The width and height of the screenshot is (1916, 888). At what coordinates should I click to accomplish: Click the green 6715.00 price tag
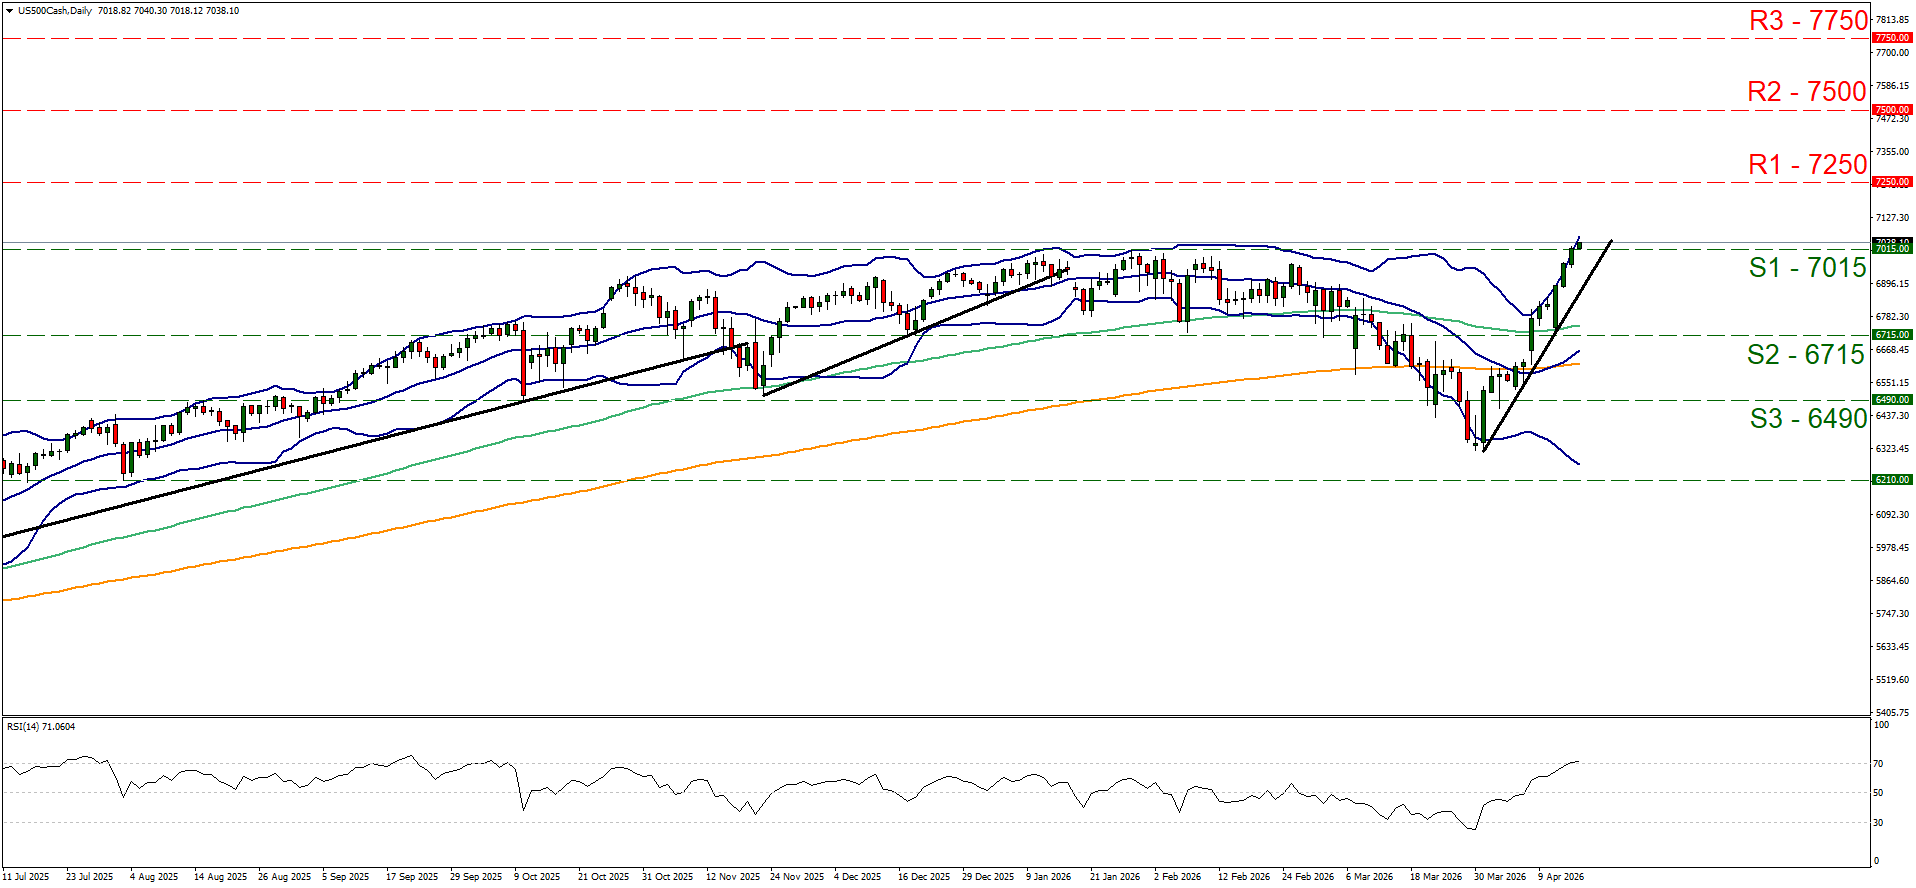pos(1891,335)
